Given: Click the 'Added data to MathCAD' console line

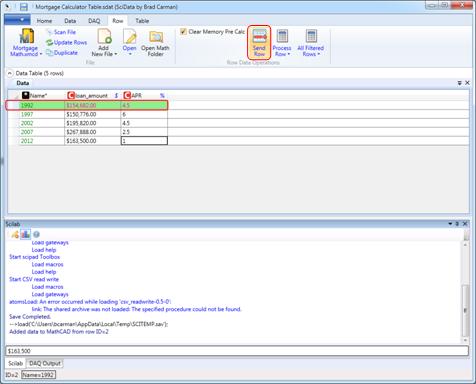Looking at the screenshot, I should click(x=59, y=332).
